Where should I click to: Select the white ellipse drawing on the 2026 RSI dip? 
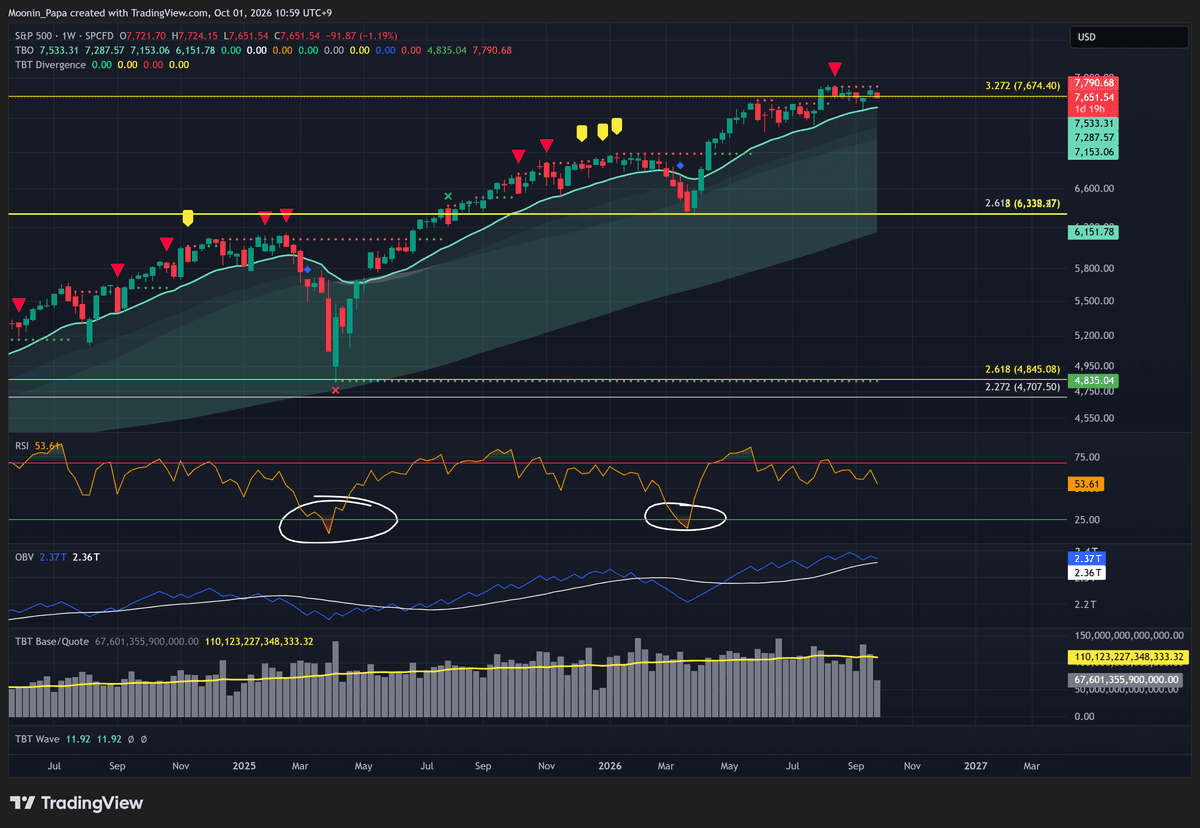(x=686, y=516)
